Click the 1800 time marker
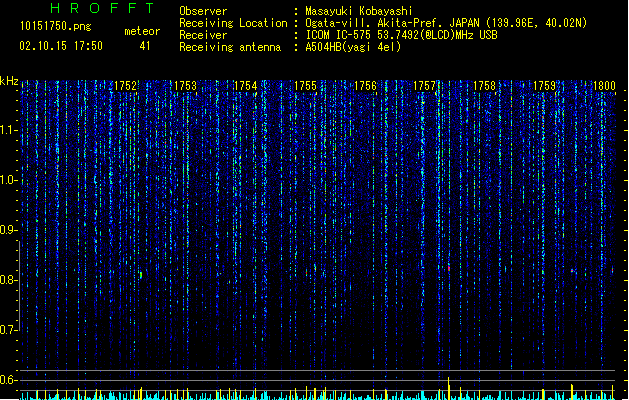 pyautogui.click(x=604, y=86)
